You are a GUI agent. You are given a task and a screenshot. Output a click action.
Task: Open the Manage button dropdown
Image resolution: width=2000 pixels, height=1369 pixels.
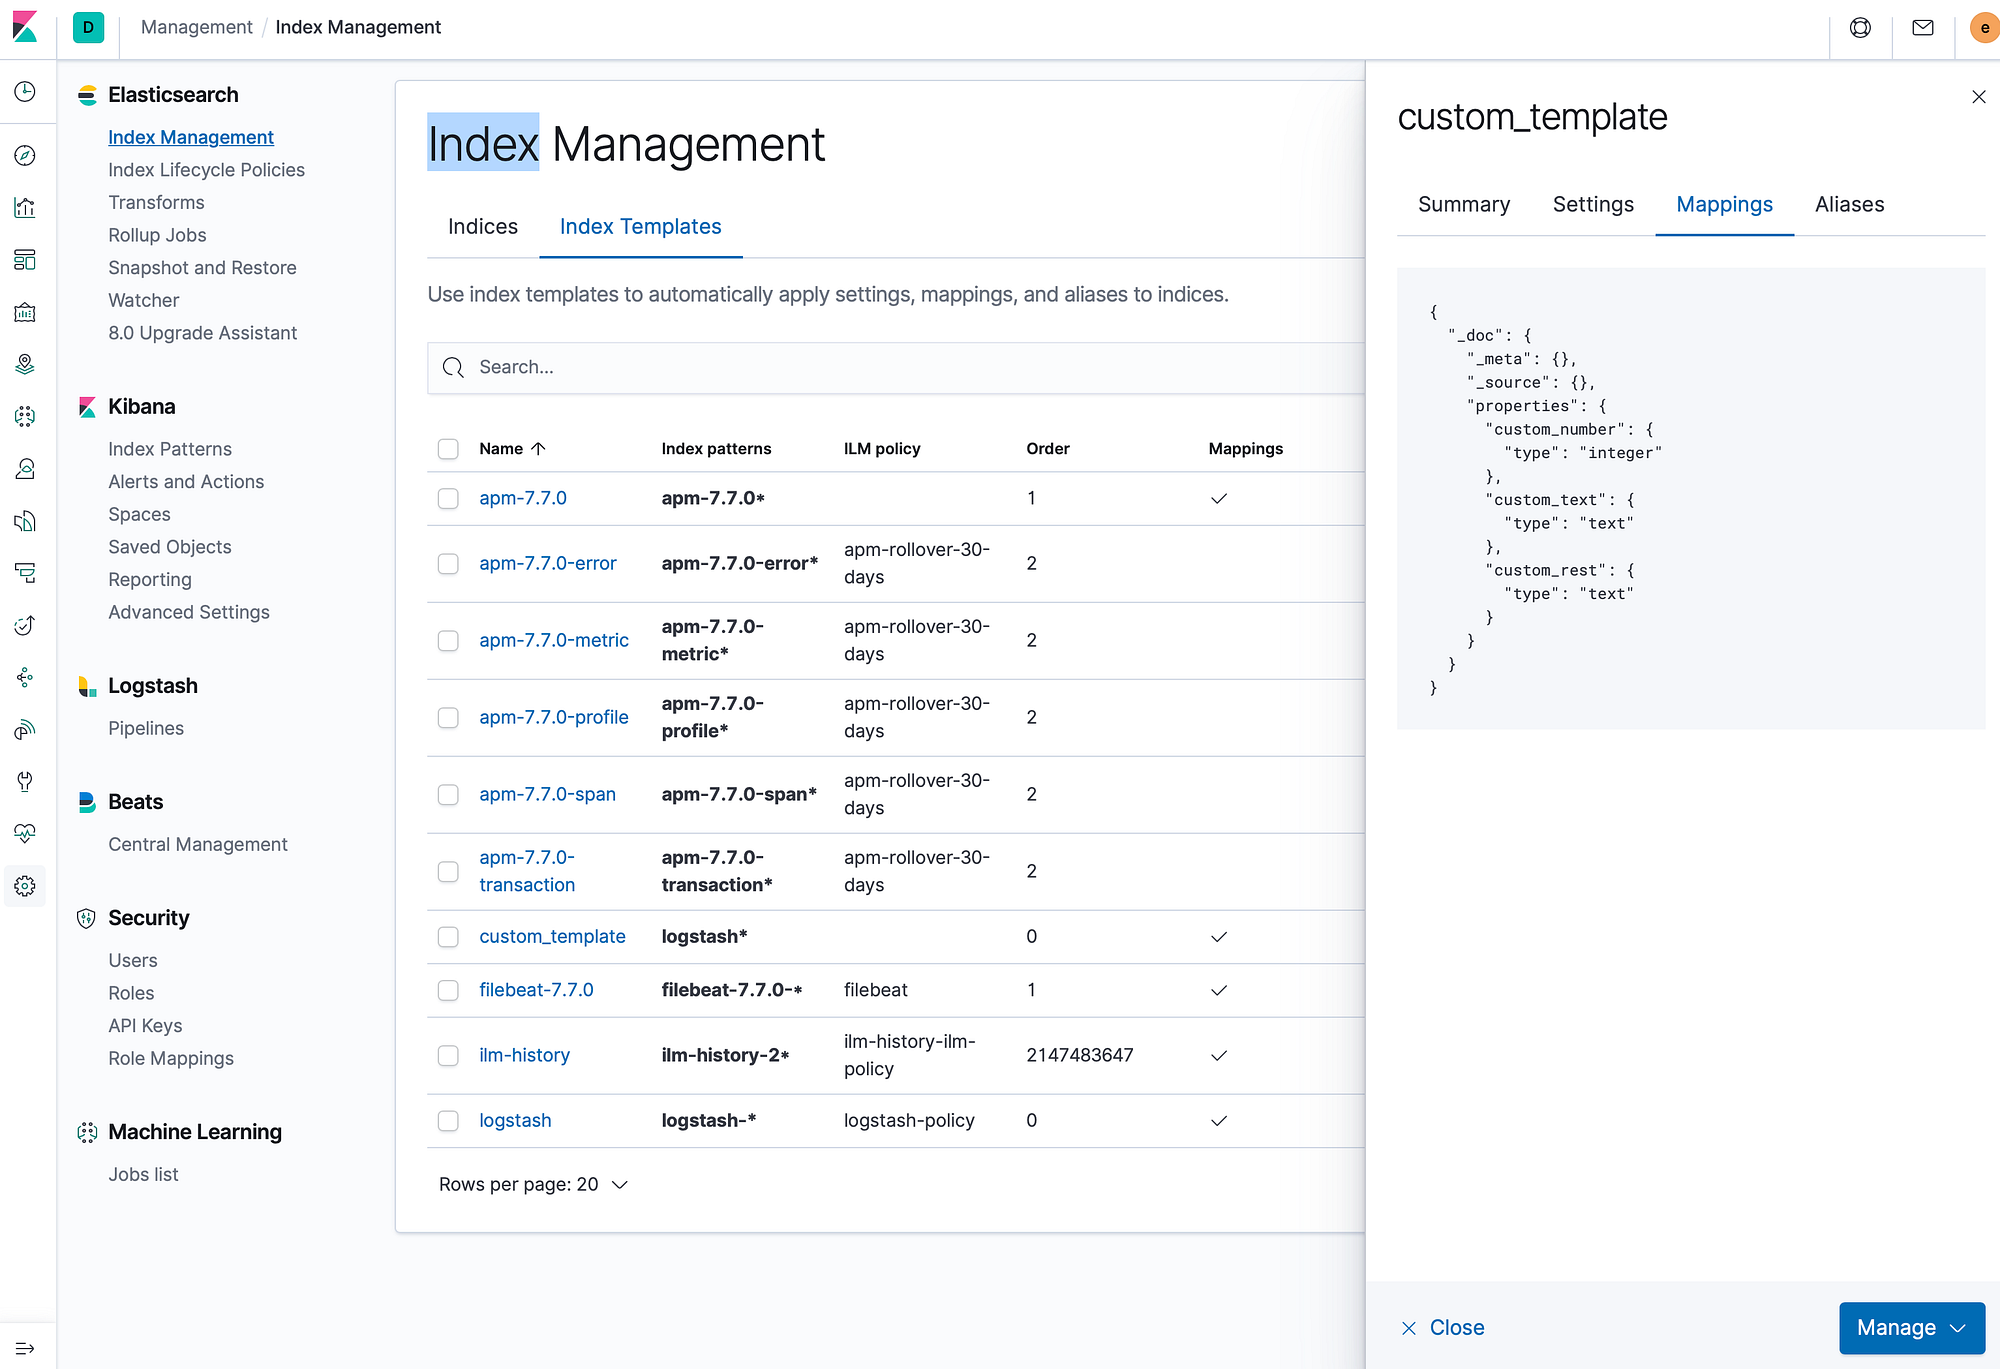coord(1911,1327)
